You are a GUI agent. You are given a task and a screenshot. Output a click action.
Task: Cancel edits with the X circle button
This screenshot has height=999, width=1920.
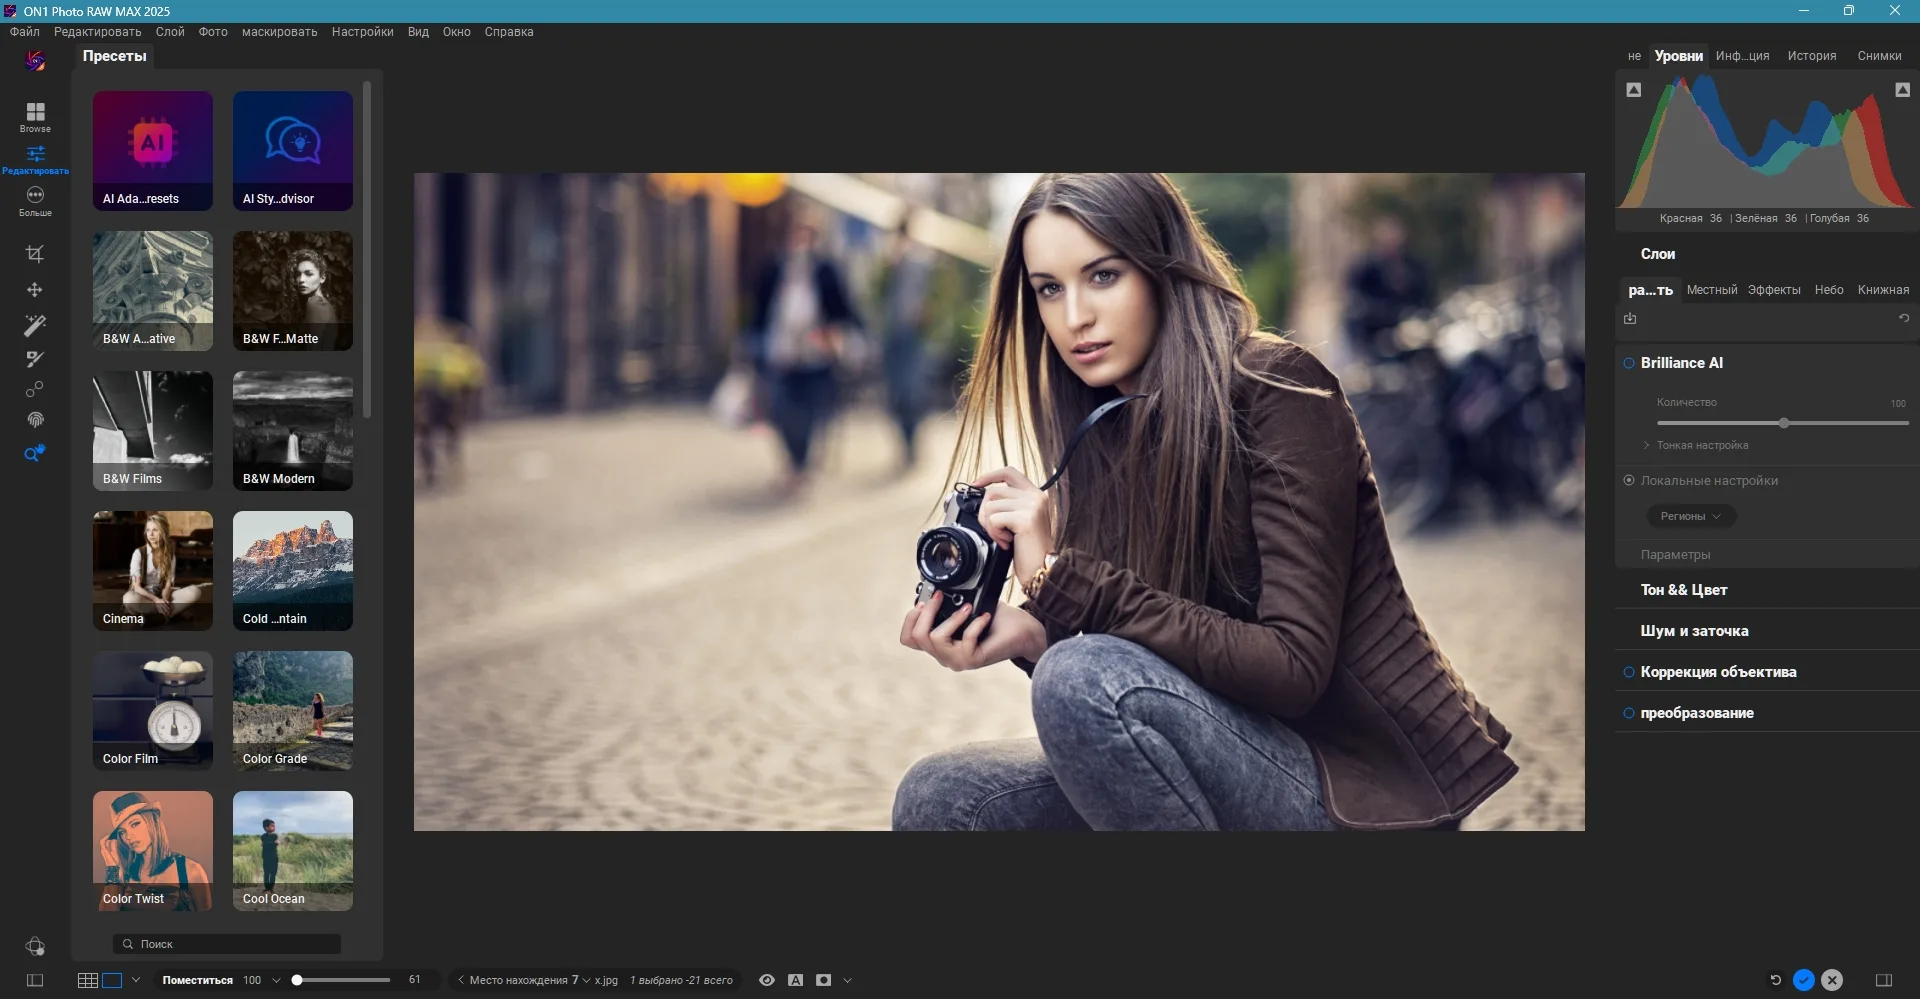pyautogui.click(x=1832, y=980)
